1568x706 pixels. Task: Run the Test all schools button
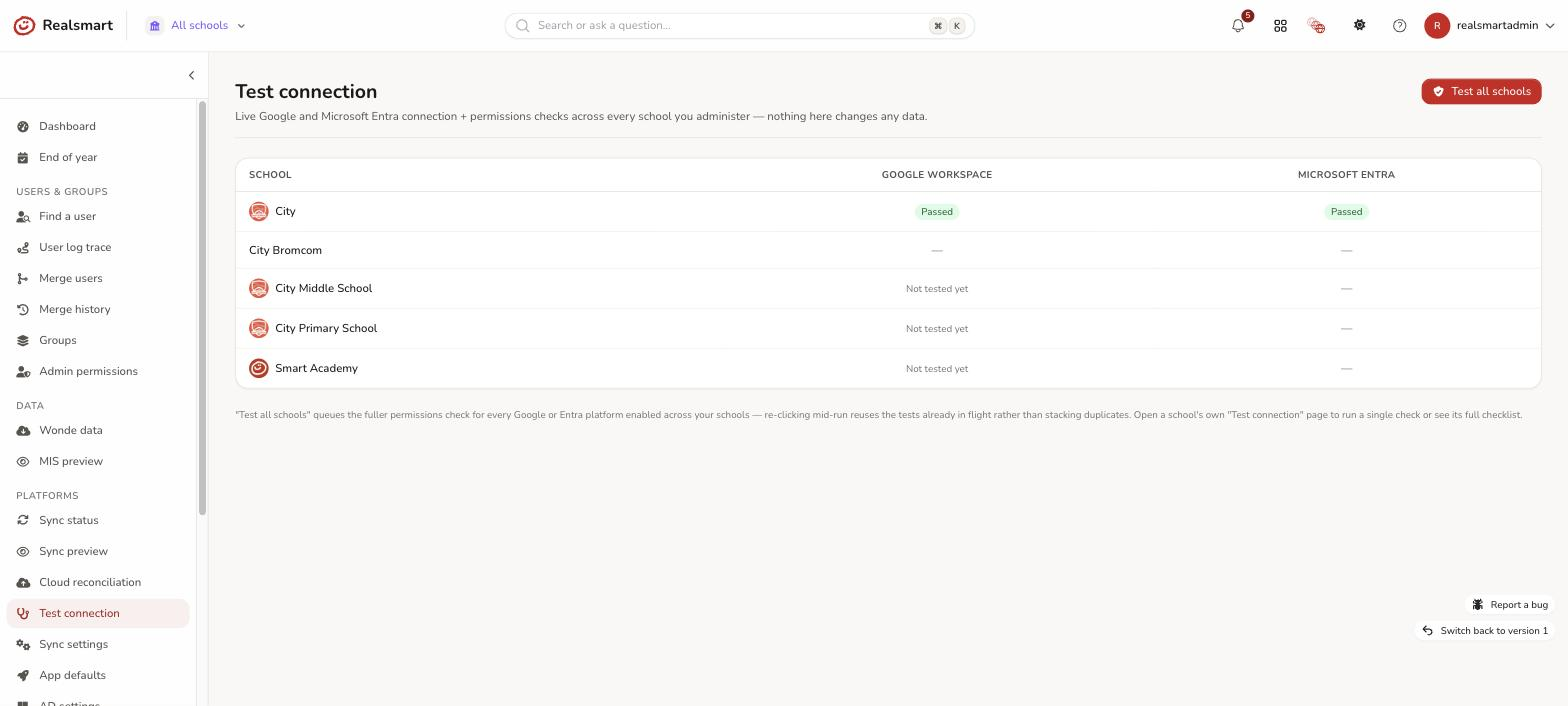tap(1481, 91)
